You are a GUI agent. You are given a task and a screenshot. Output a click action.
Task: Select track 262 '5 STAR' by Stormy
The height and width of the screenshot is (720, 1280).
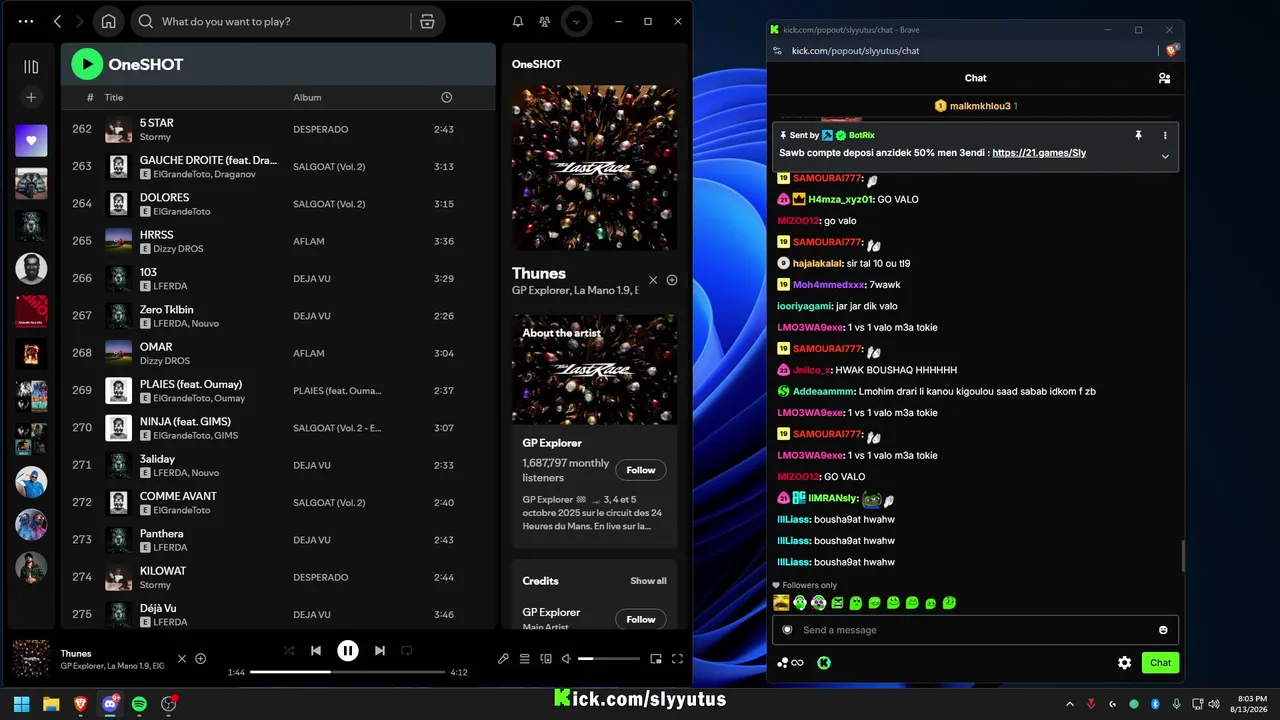(x=278, y=129)
